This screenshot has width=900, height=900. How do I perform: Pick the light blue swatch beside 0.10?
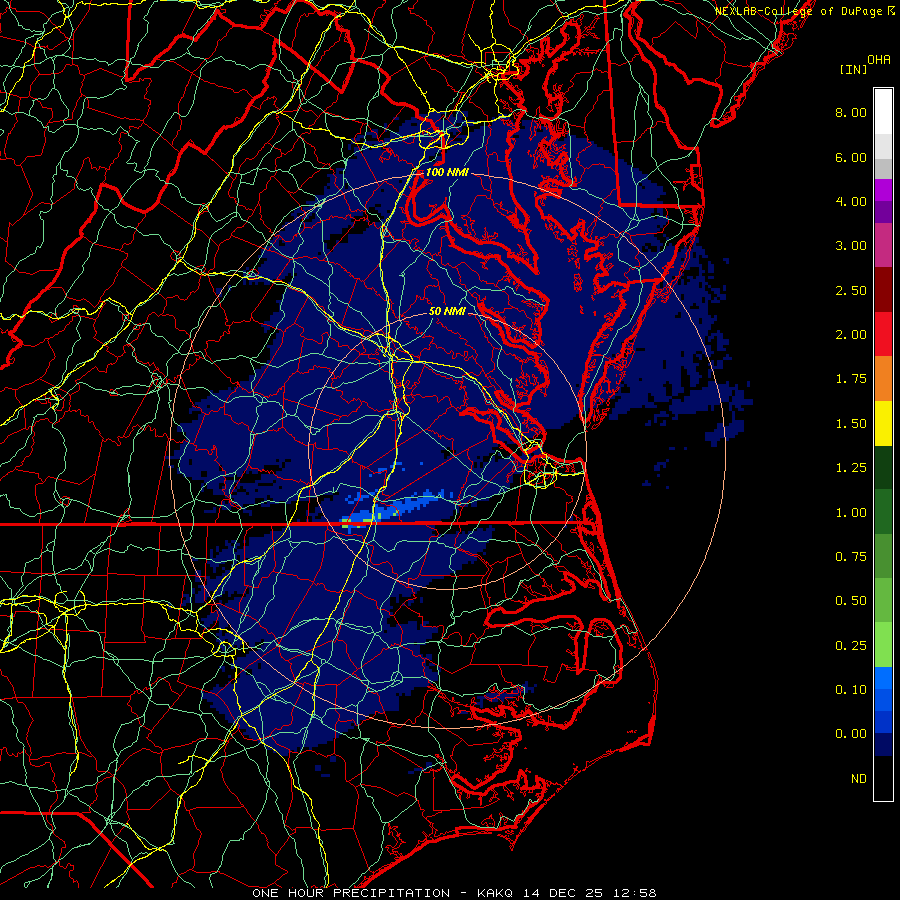883,678
